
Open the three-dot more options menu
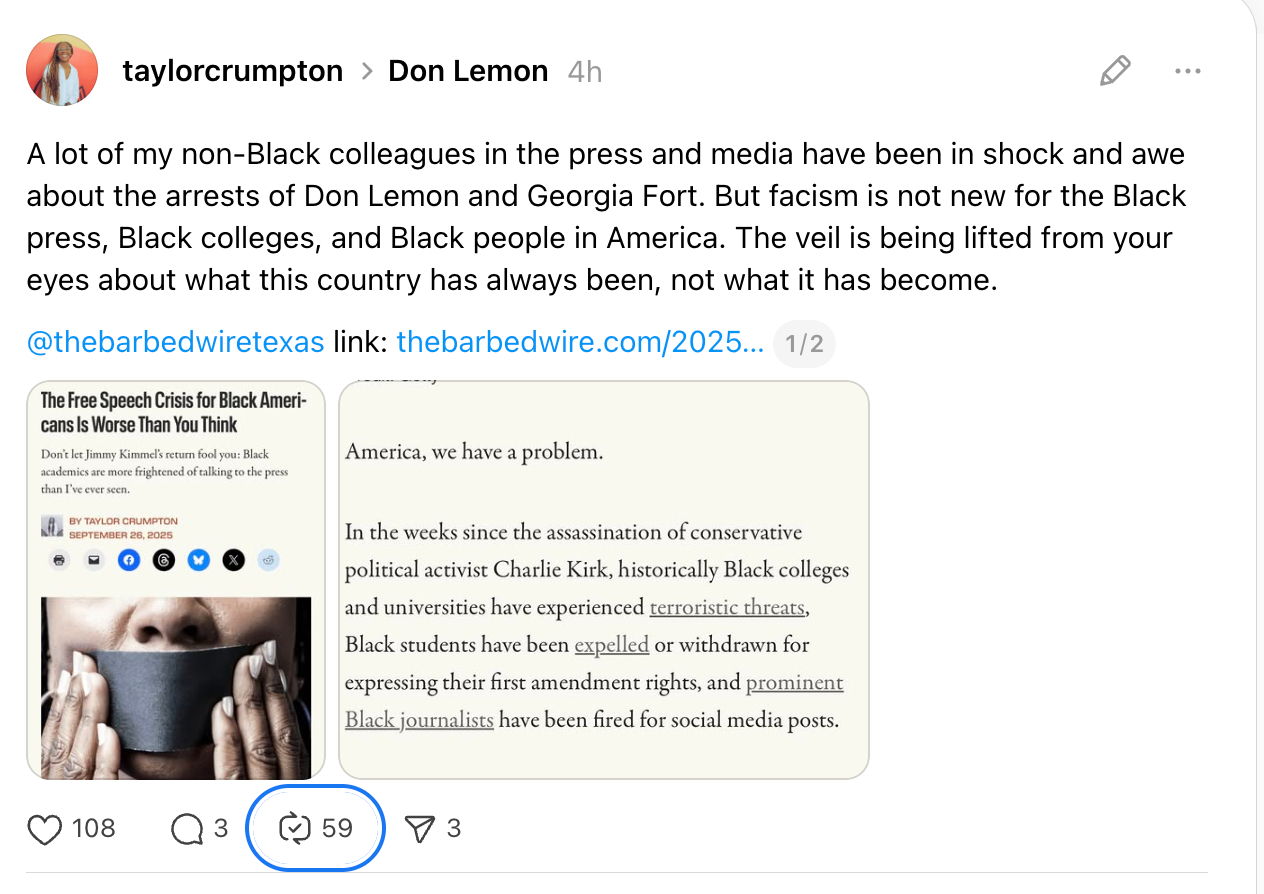(1188, 71)
